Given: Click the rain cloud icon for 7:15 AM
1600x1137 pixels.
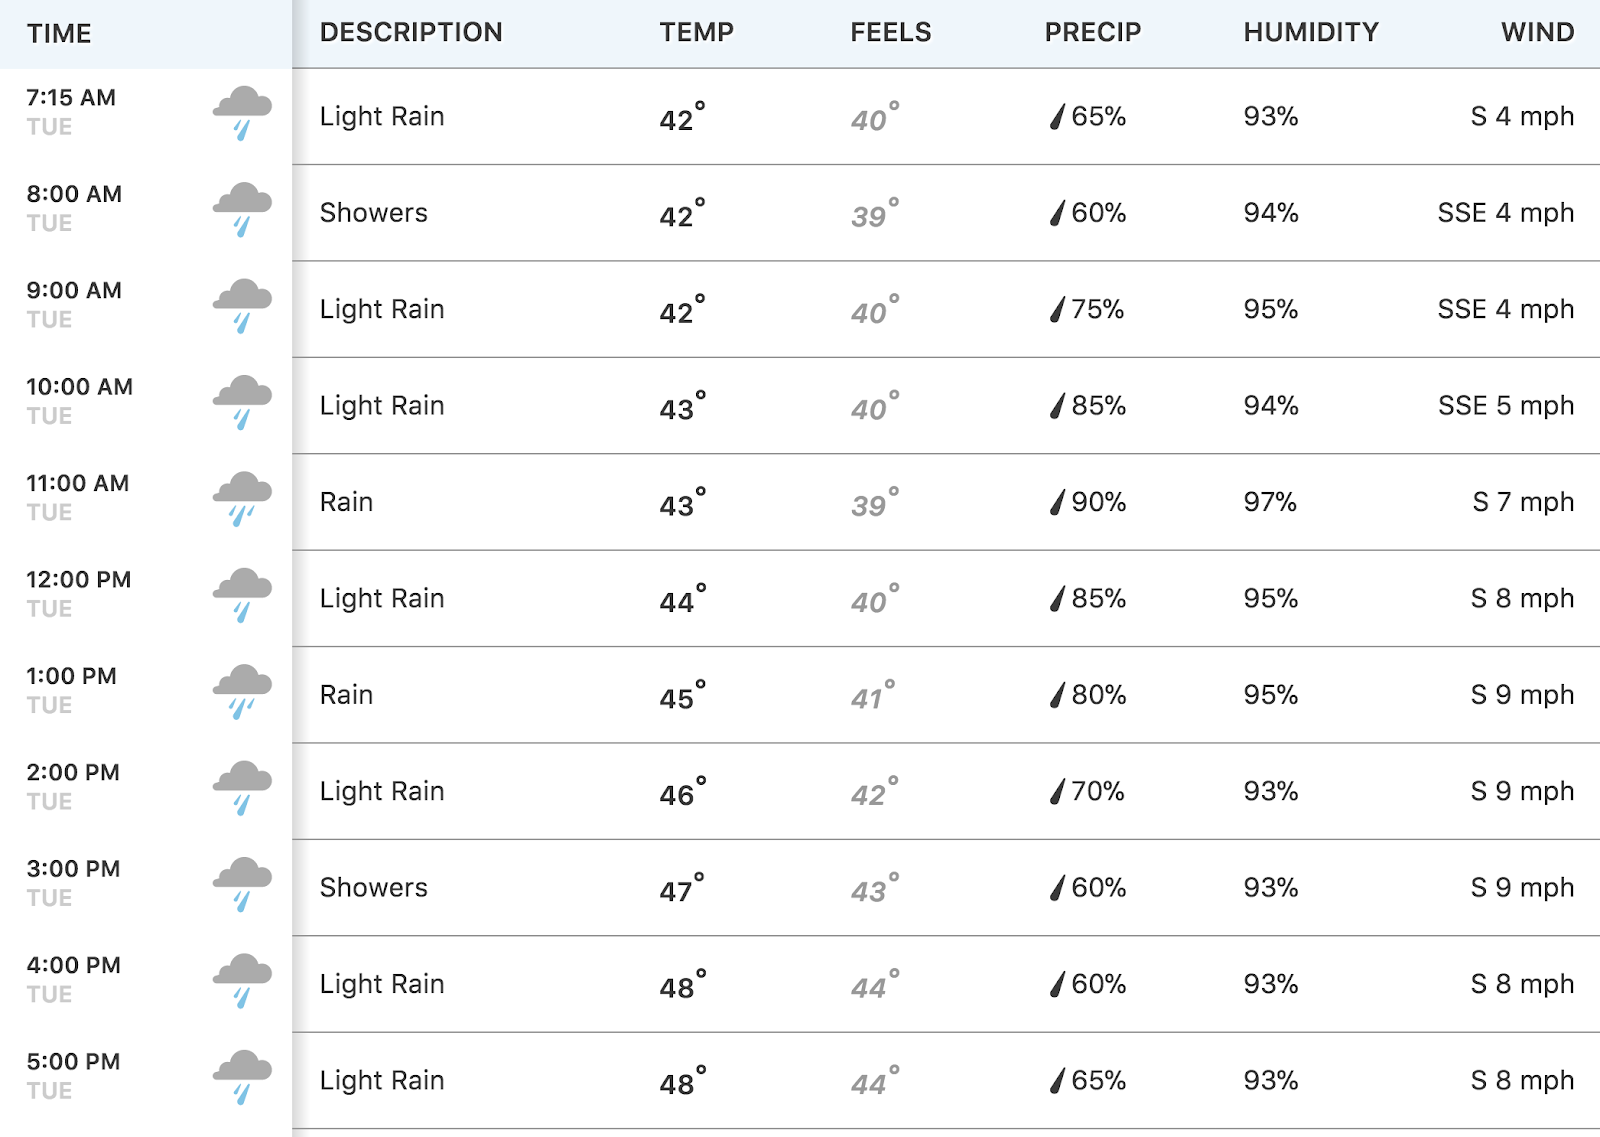Looking at the screenshot, I should [x=242, y=113].
